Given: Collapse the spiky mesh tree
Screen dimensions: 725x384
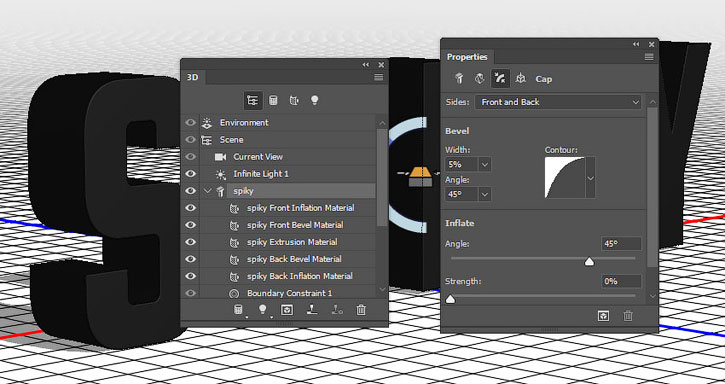Looking at the screenshot, I should pyautogui.click(x=208, y=191).
